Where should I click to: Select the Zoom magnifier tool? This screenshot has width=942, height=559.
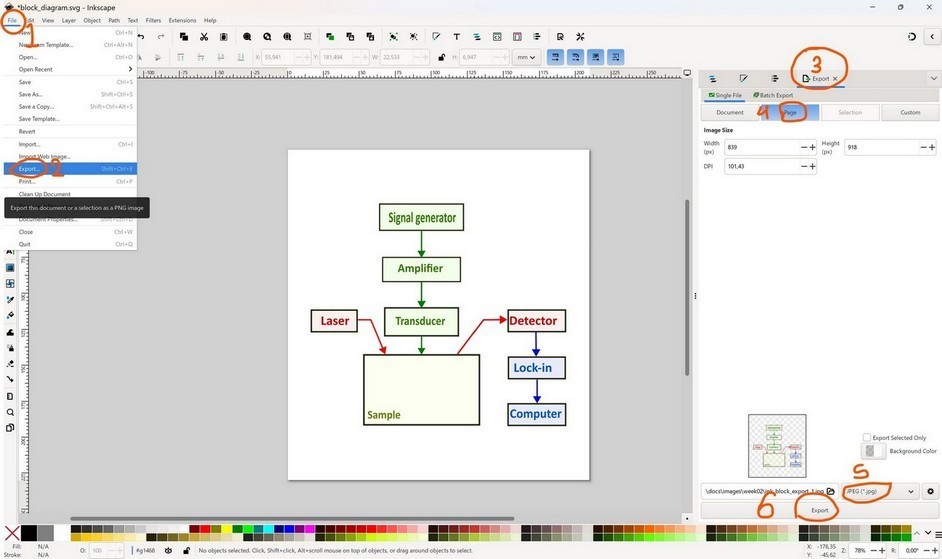(x=10, y=412)
